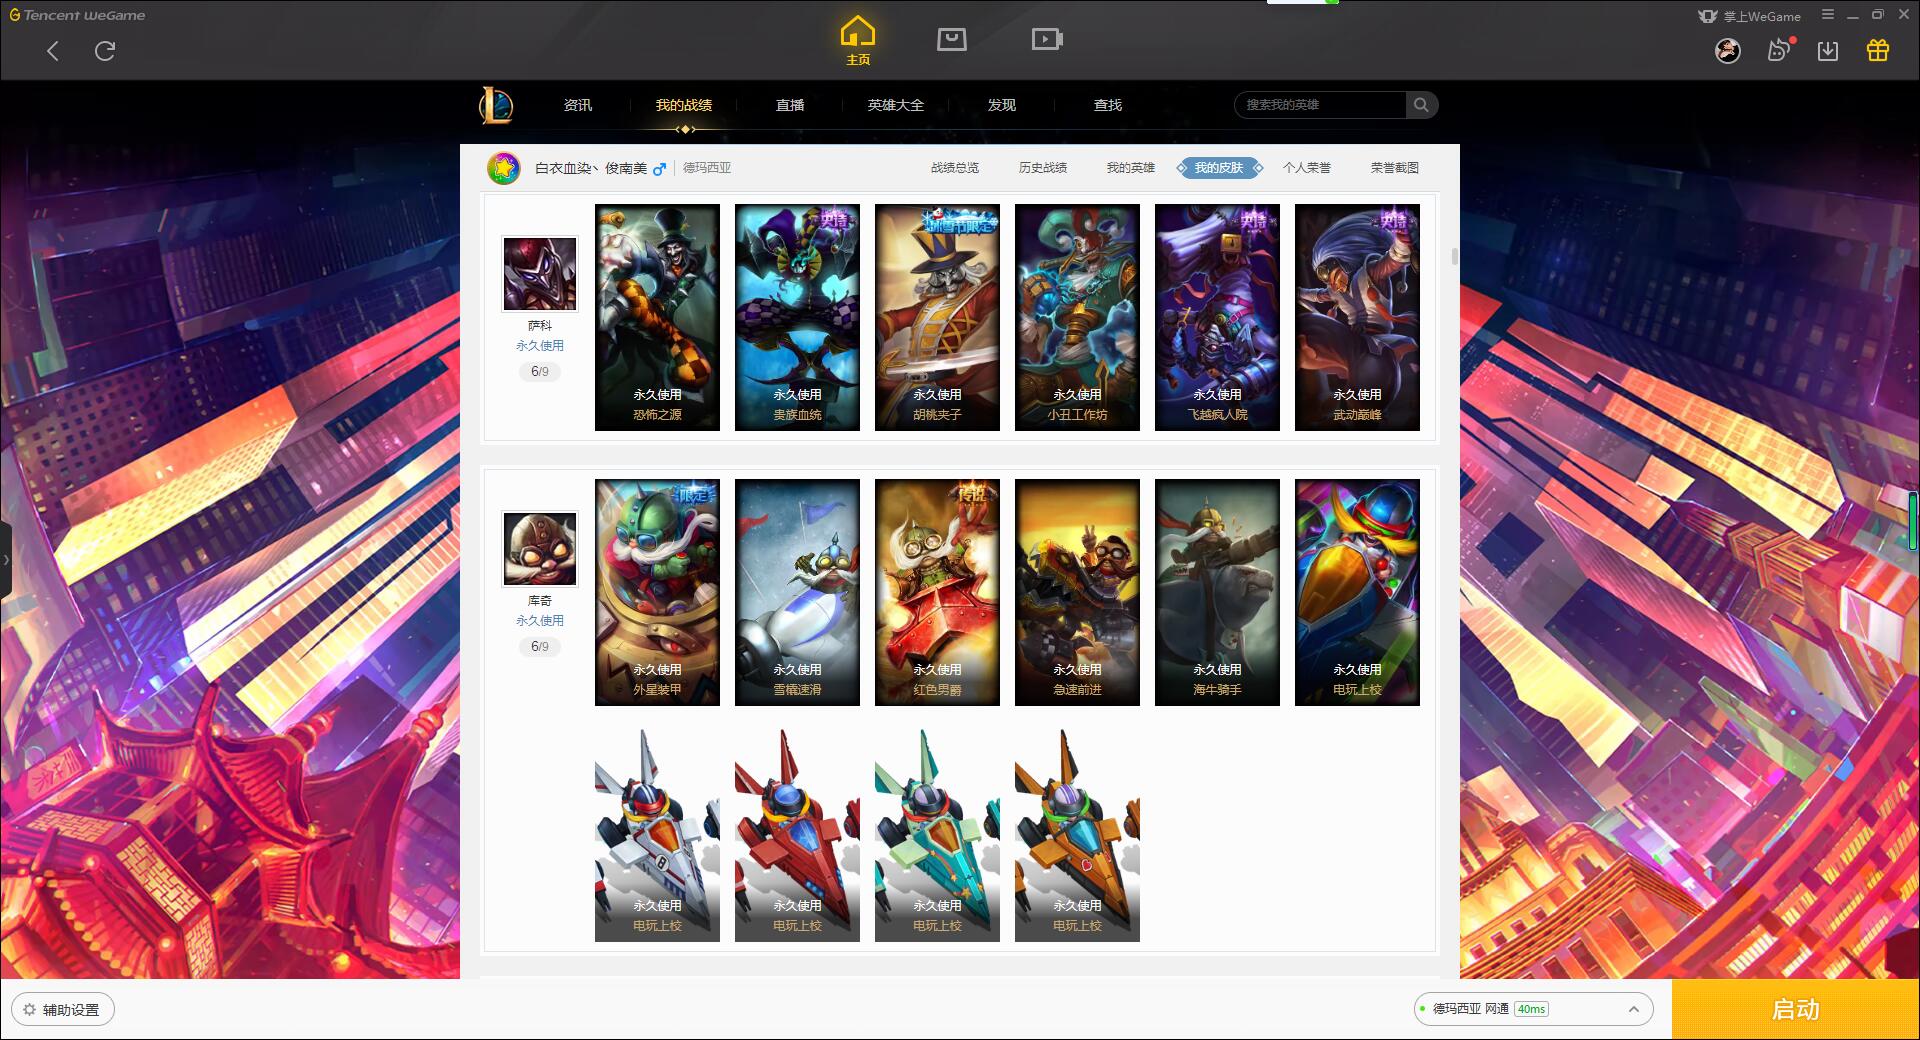
Task: Open the white jet 电玩上校 chroma
Action: click(x=657, y=835)
